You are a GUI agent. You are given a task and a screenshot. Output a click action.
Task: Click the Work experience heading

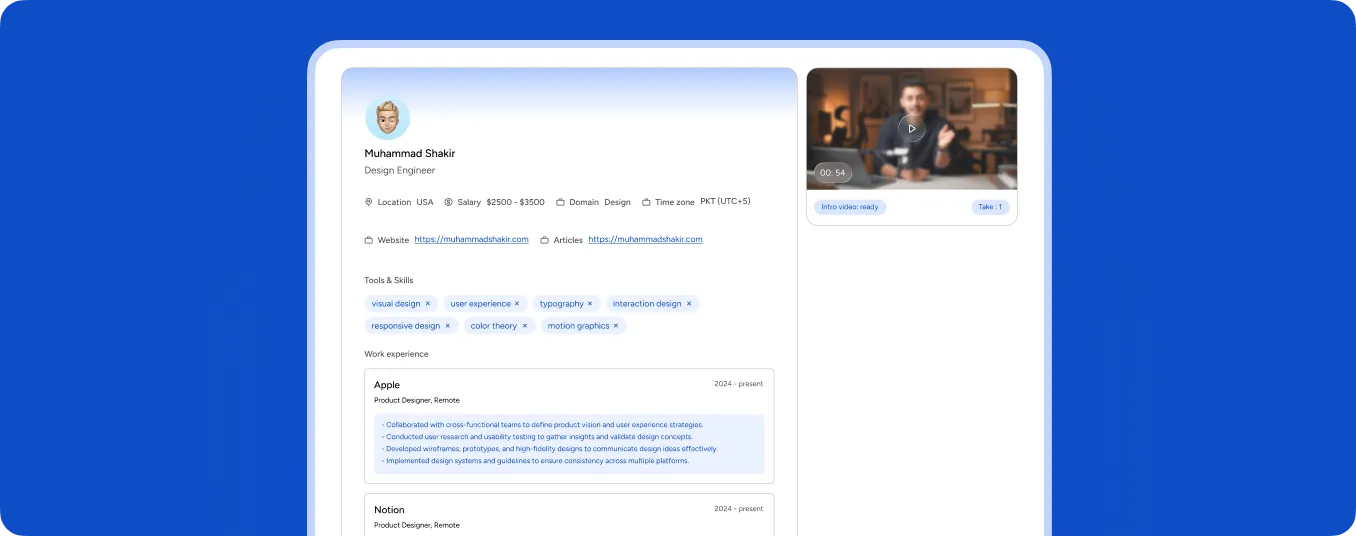(x=396, y=354)
